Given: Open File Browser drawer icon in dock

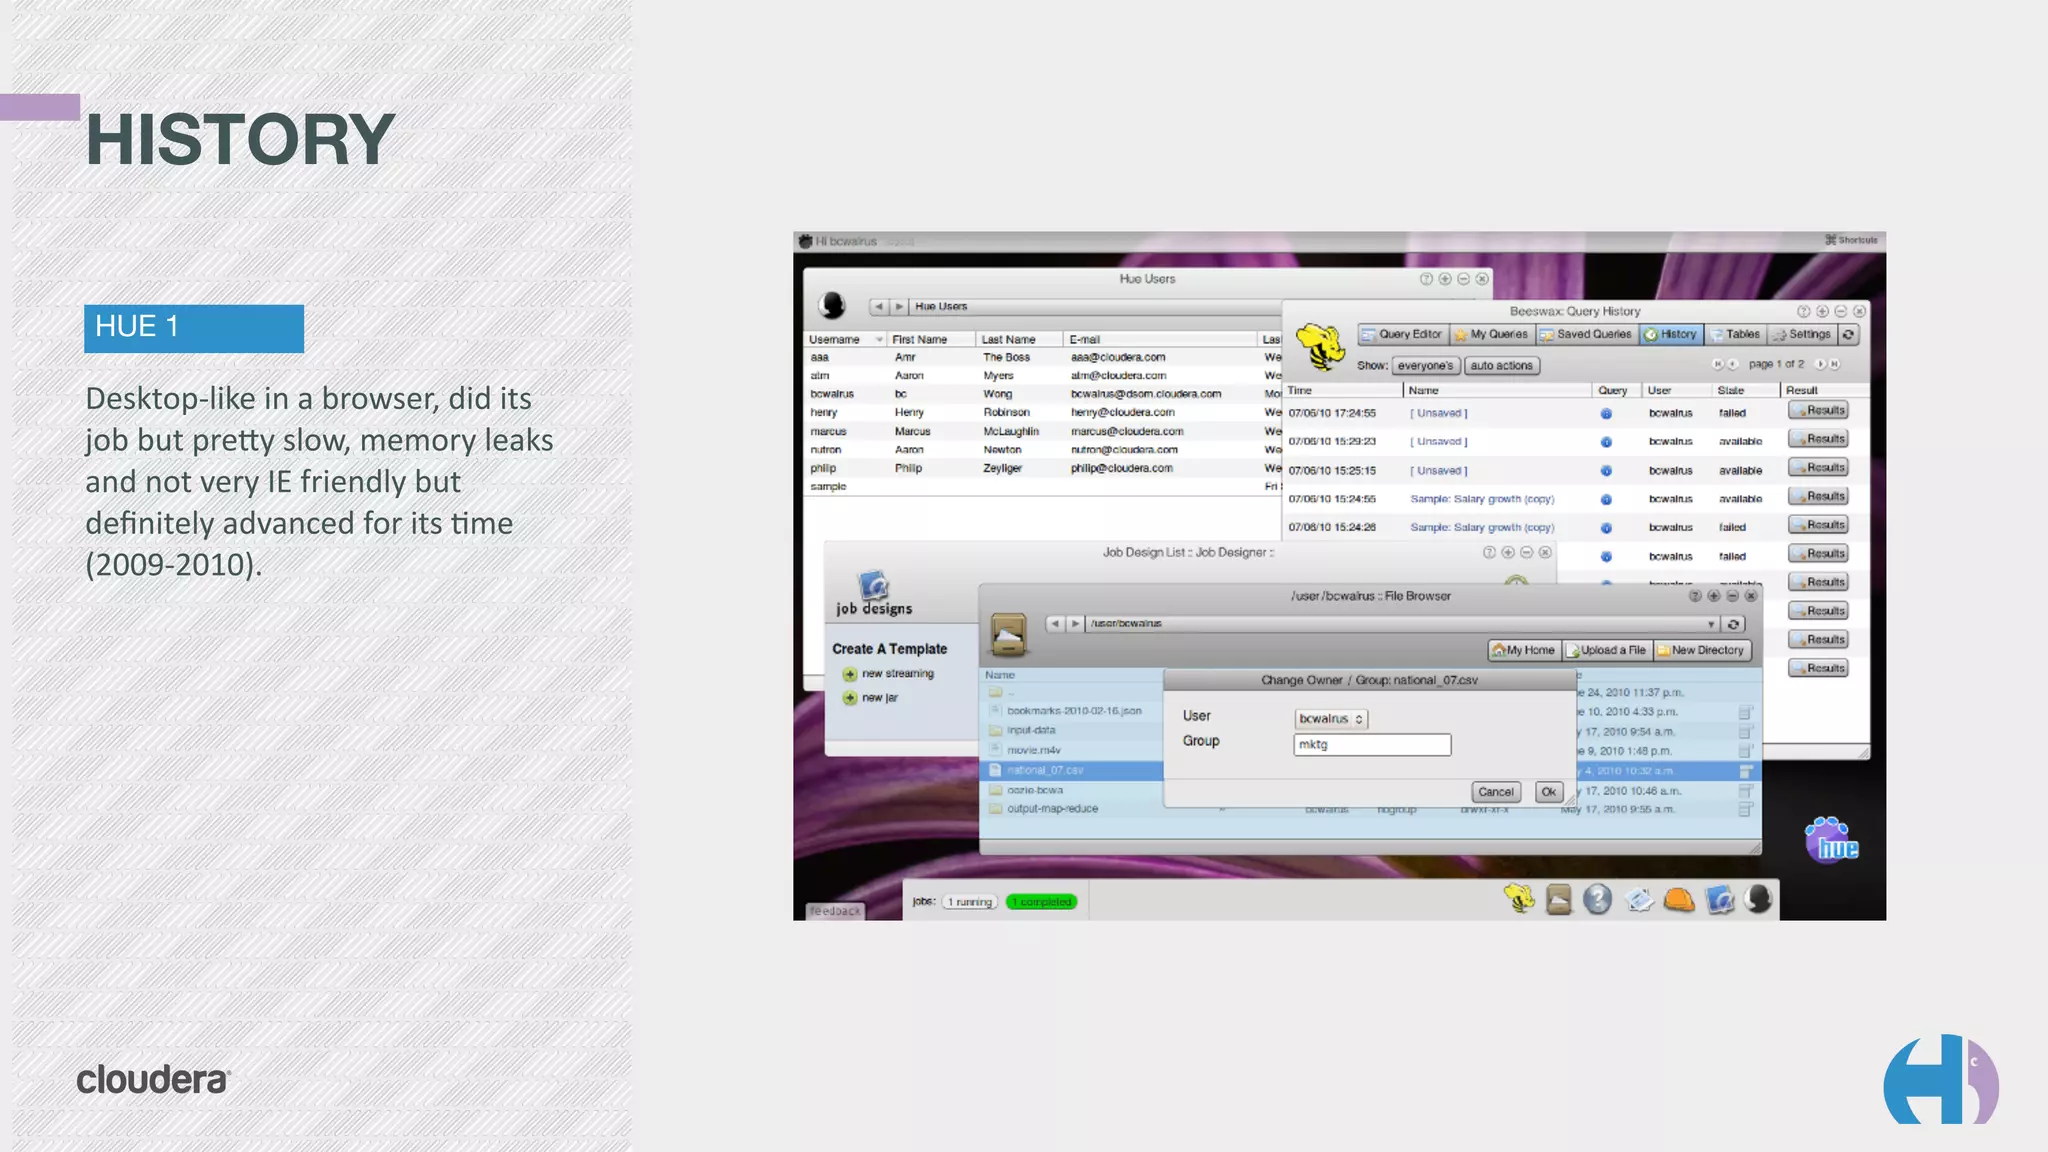Looking at the screenshot, I should pos(1559,899).
